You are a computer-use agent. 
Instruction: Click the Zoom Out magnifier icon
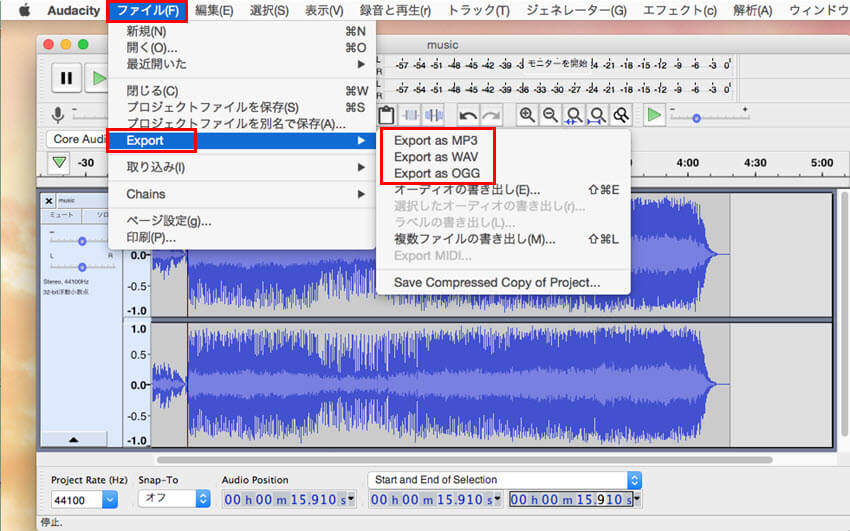pyautogui.click(x=550, y=115)
